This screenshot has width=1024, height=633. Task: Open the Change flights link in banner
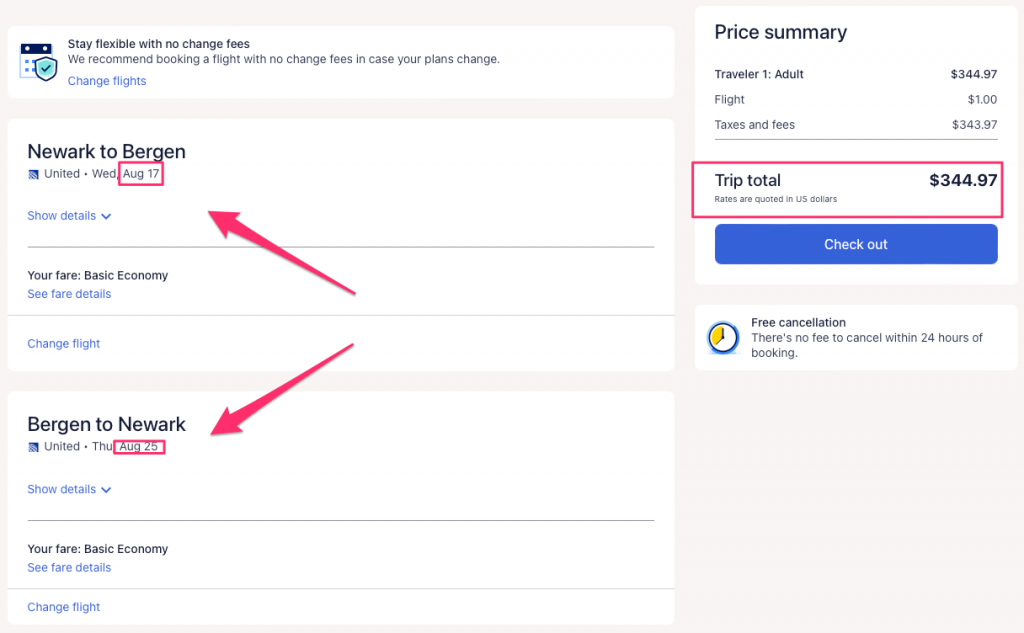tap(107, 81)
